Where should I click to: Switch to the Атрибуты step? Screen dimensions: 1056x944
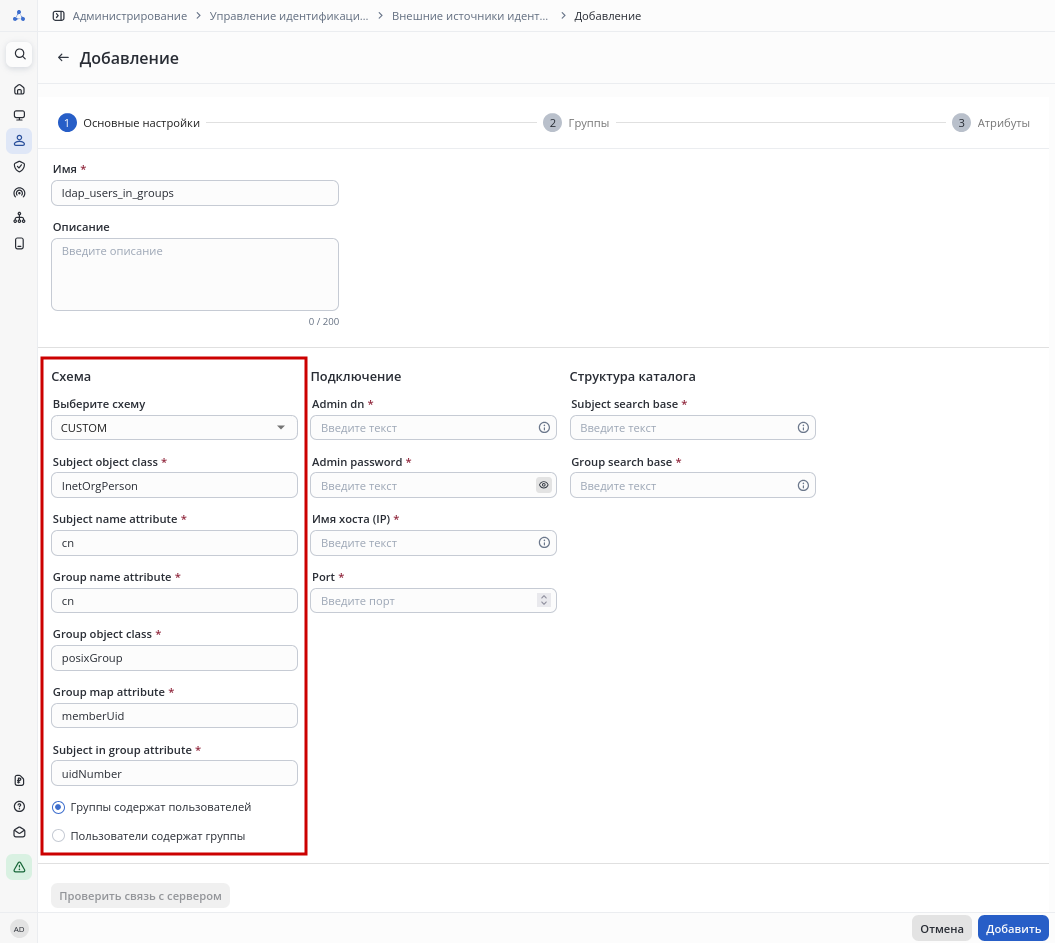point(990,123)
